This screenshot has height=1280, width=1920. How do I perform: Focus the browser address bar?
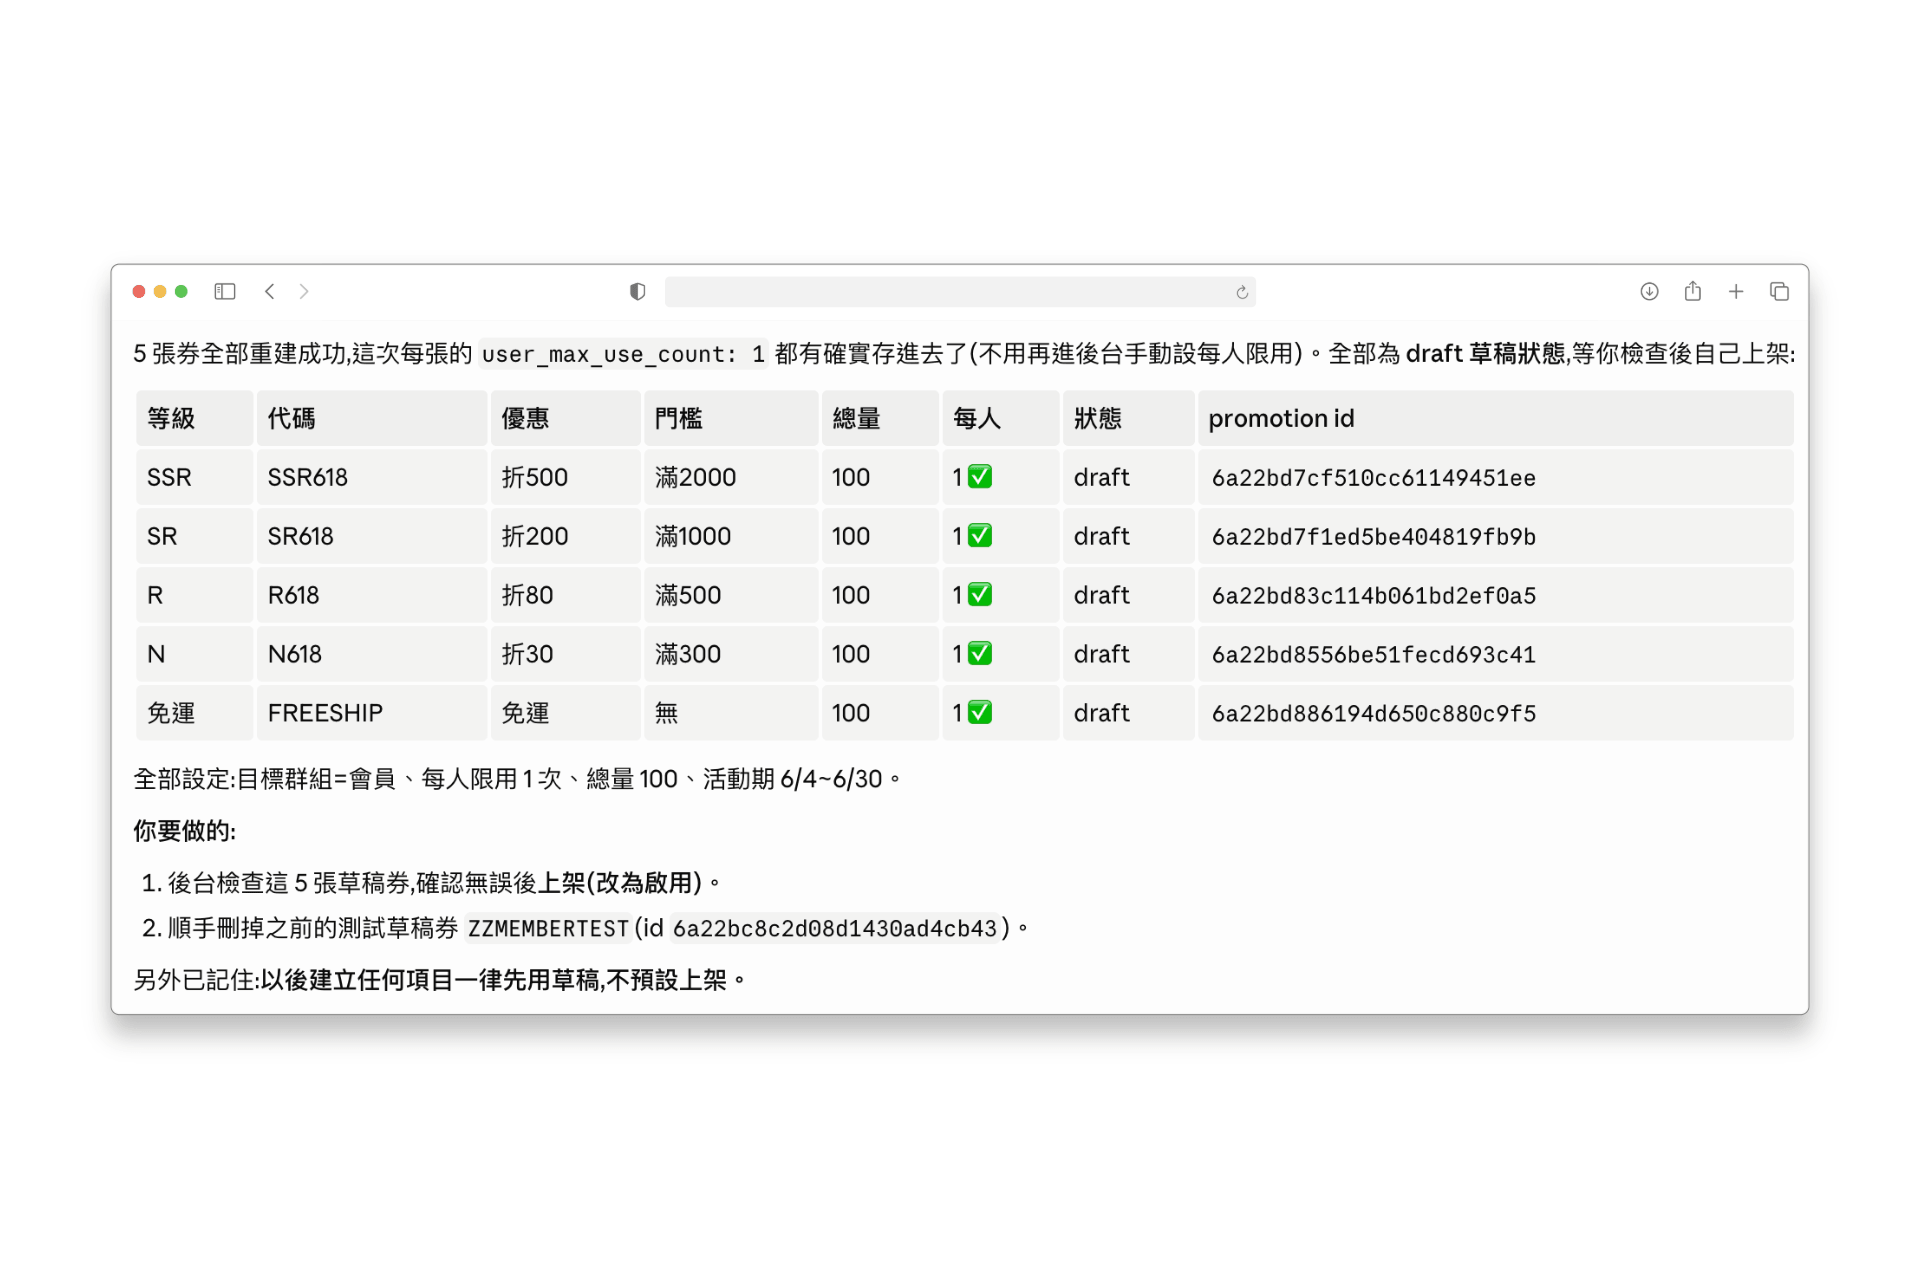click(x=960, y=291)
